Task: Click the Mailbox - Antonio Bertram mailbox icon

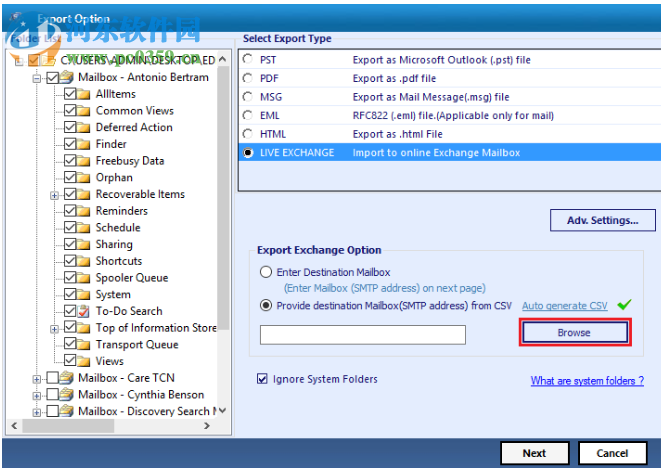Action: point(67,77)
